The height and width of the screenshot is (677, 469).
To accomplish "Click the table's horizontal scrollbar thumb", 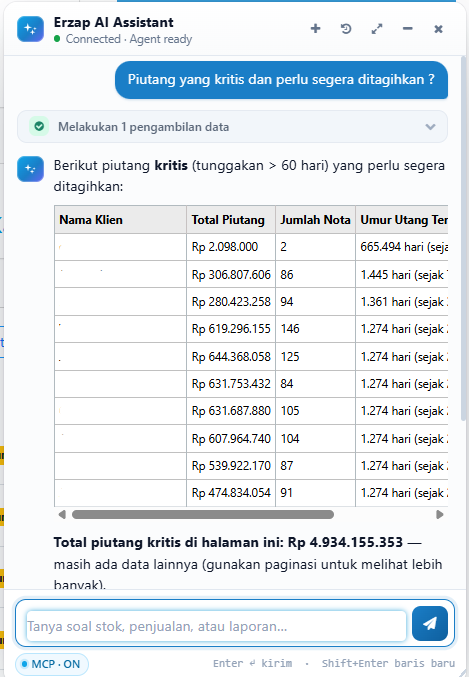I will [x=203, y=514].
